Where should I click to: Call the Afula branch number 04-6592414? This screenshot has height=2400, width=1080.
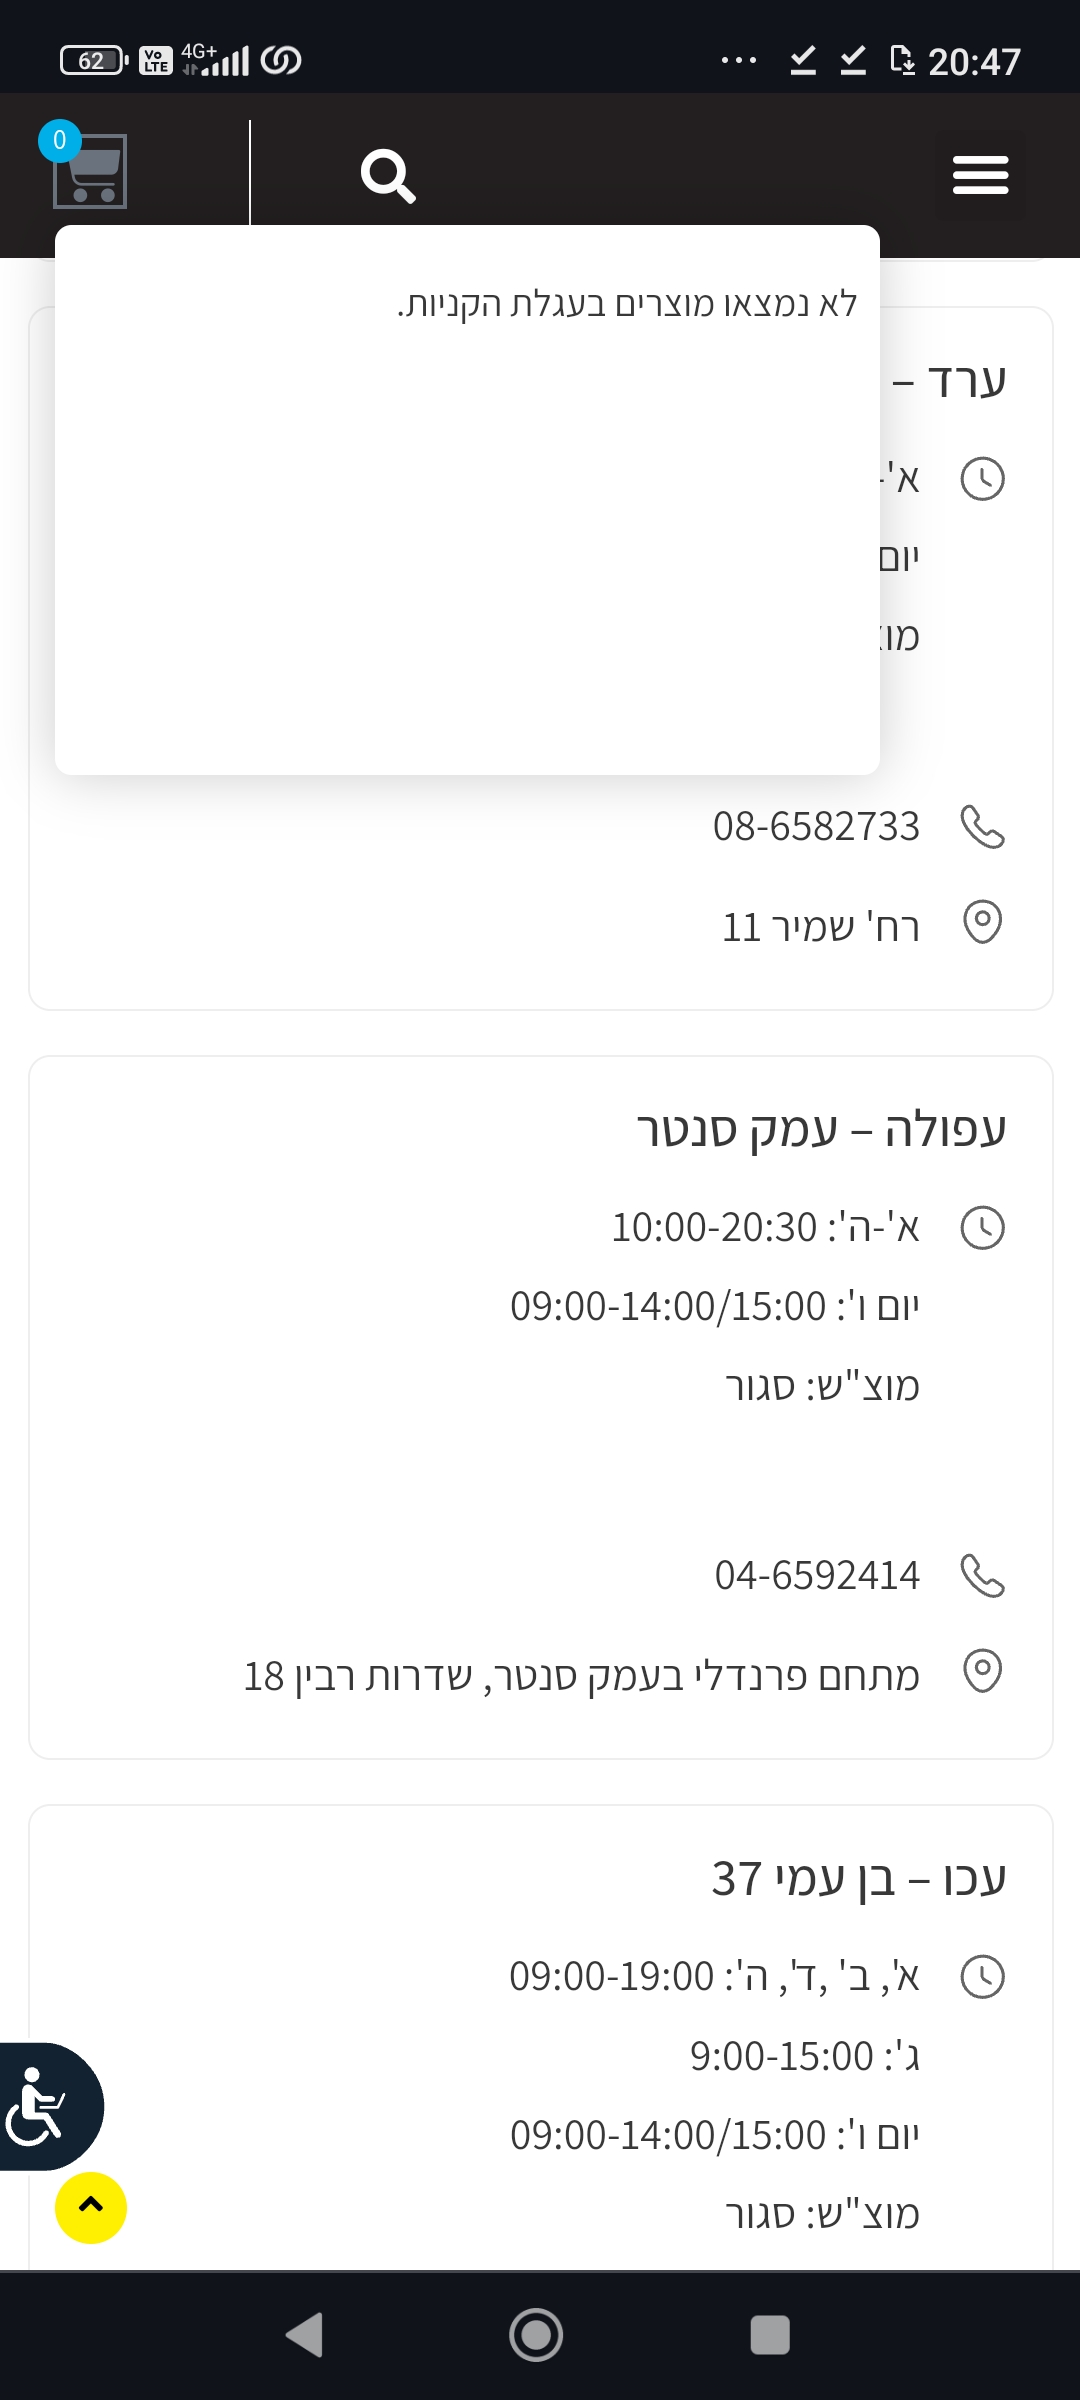(817, 1576)
